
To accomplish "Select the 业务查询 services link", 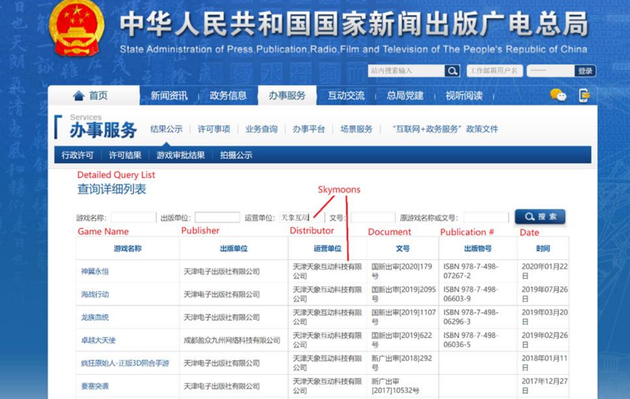I will pos(261,129).
